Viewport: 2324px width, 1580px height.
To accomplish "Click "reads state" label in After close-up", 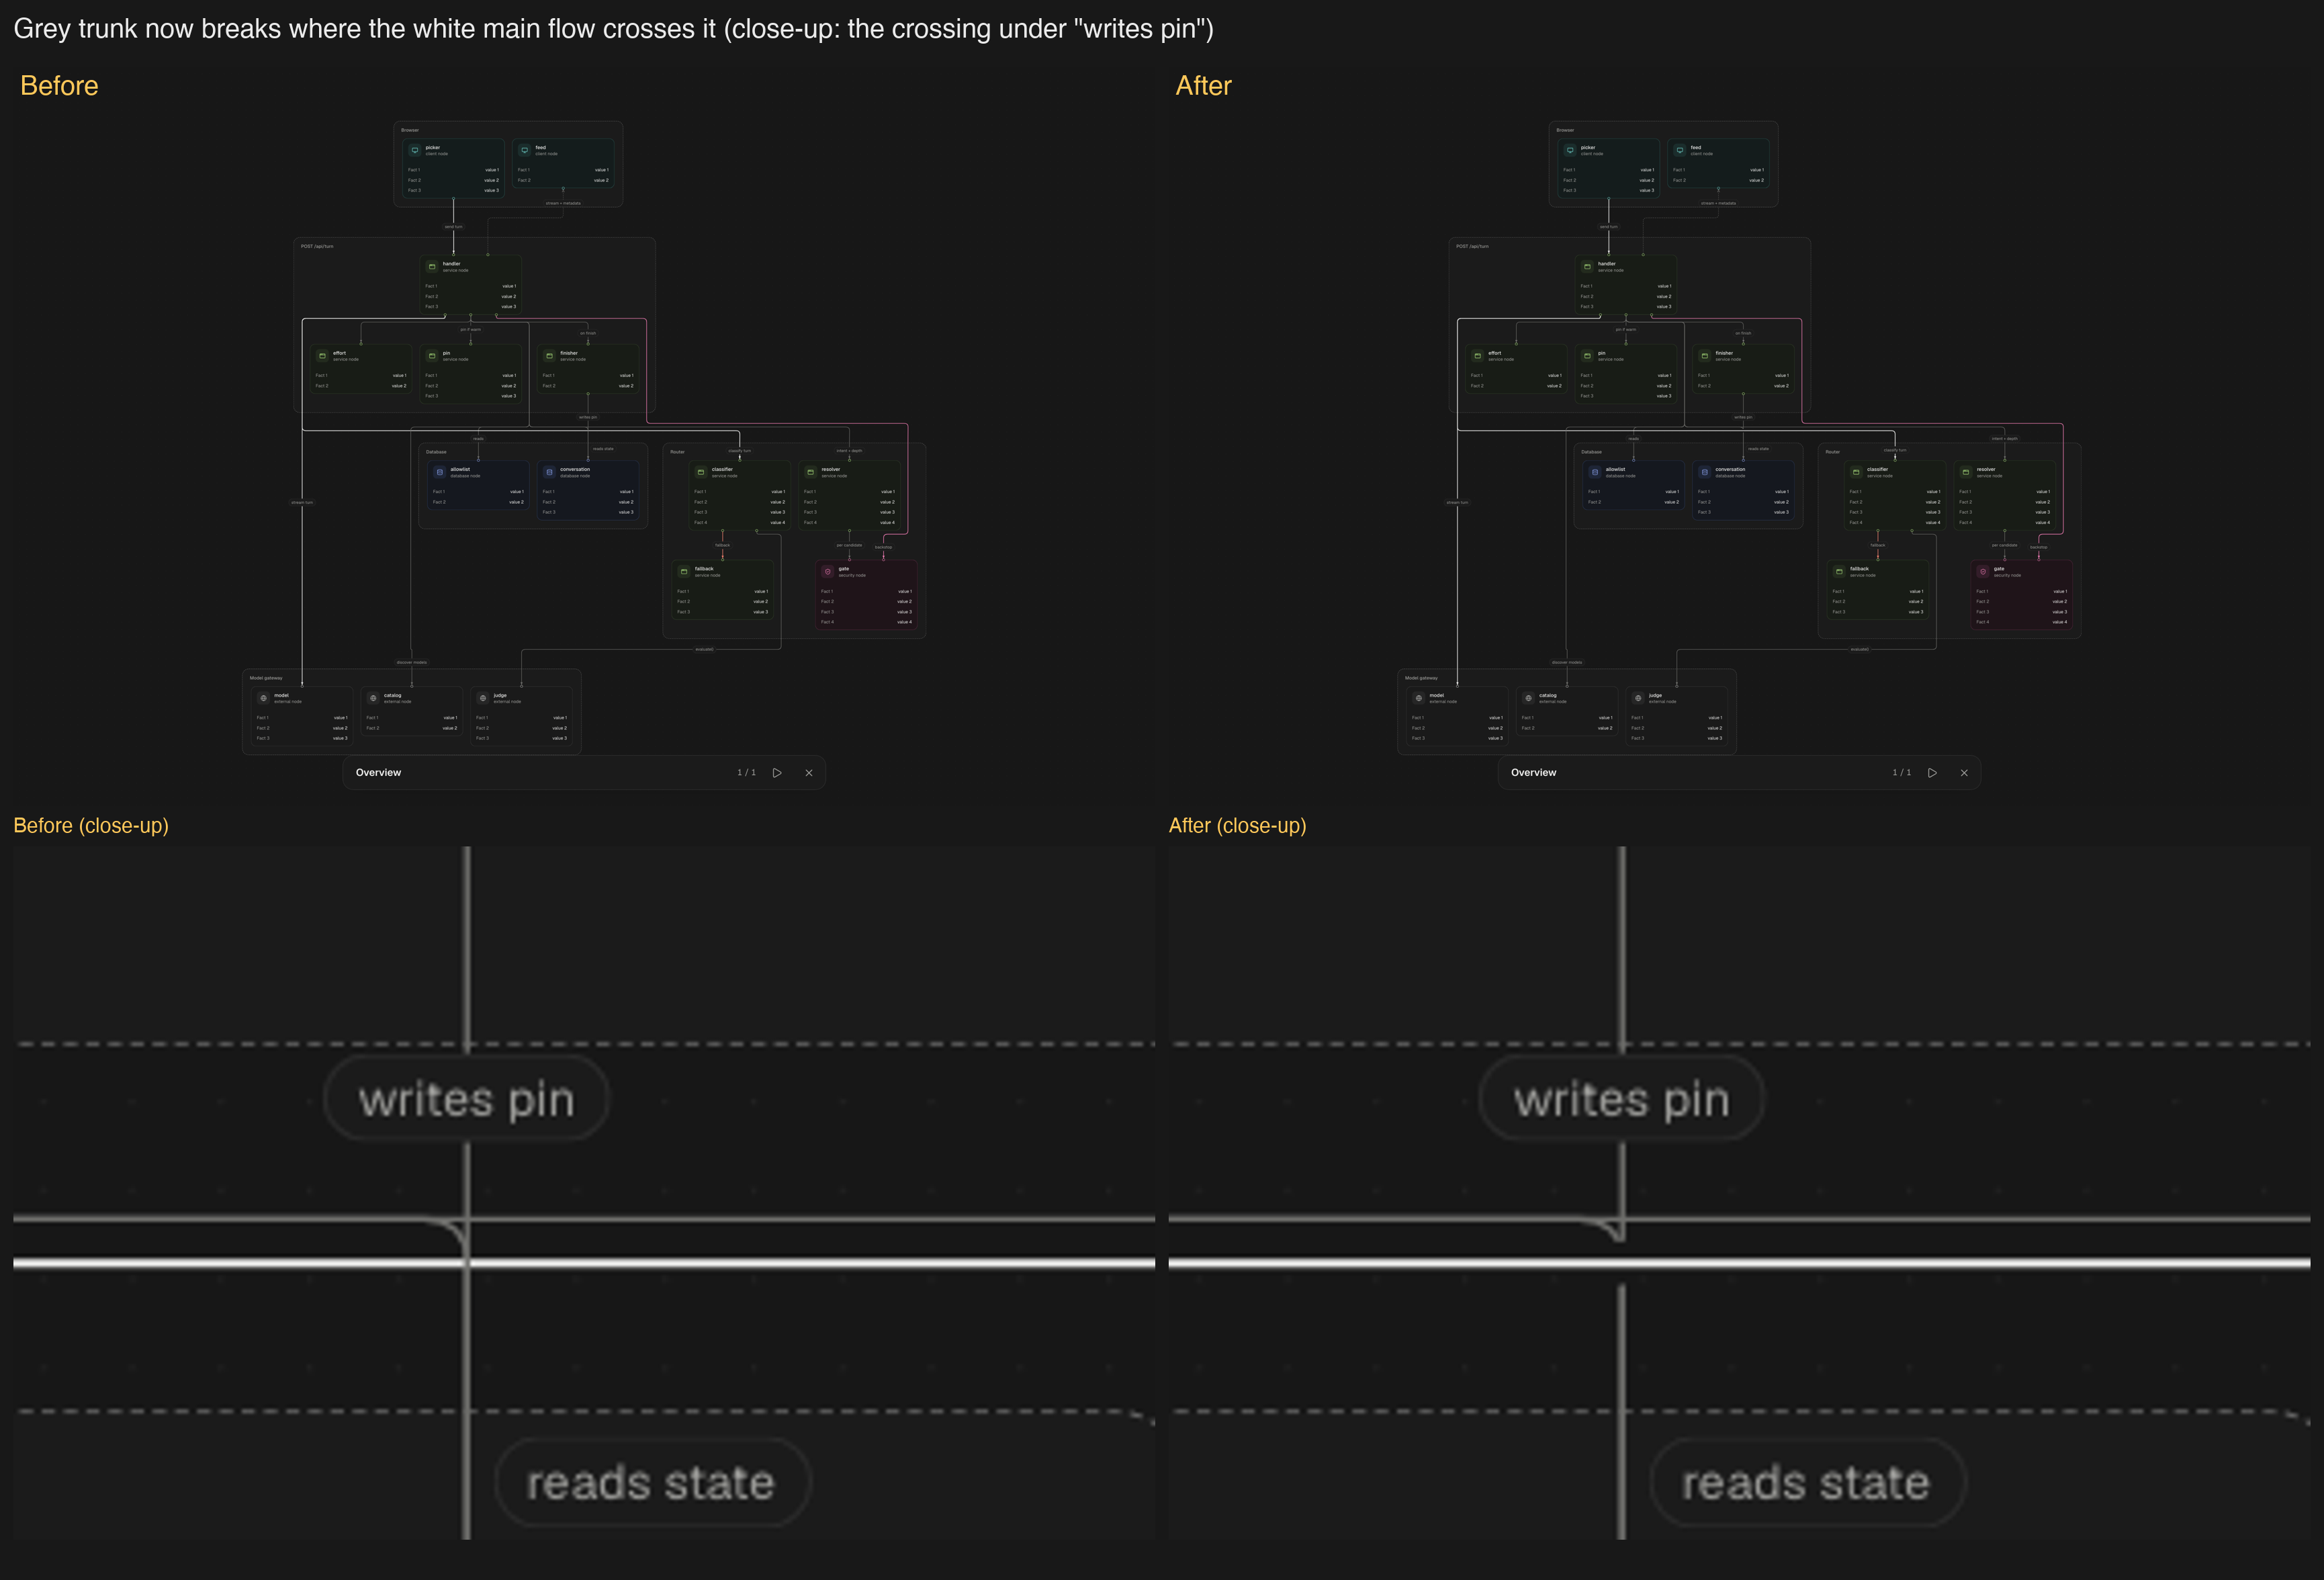I will point(1807,1483).
